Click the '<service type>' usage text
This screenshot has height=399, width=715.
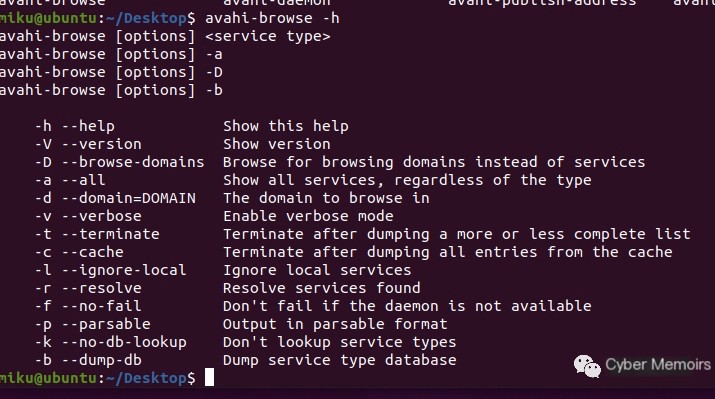pos(268,36)
